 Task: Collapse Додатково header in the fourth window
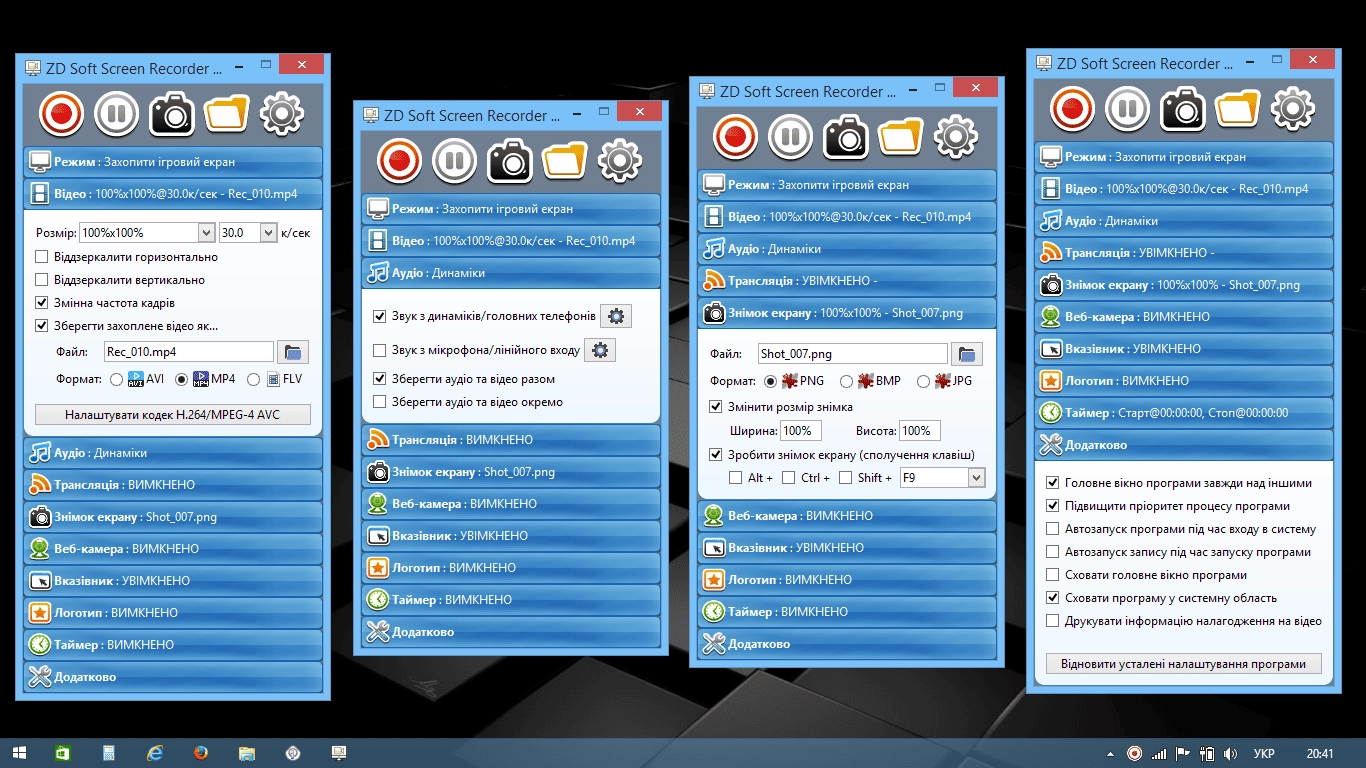1184,445
